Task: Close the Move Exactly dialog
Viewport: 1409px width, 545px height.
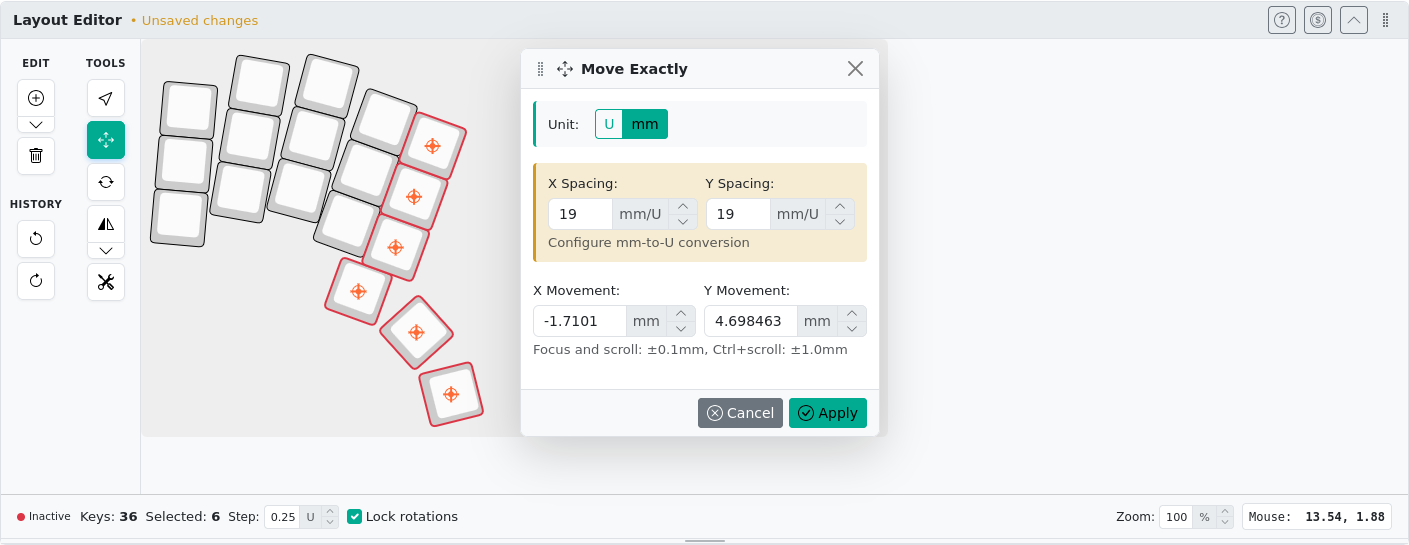Action: (x=855, y=69)
